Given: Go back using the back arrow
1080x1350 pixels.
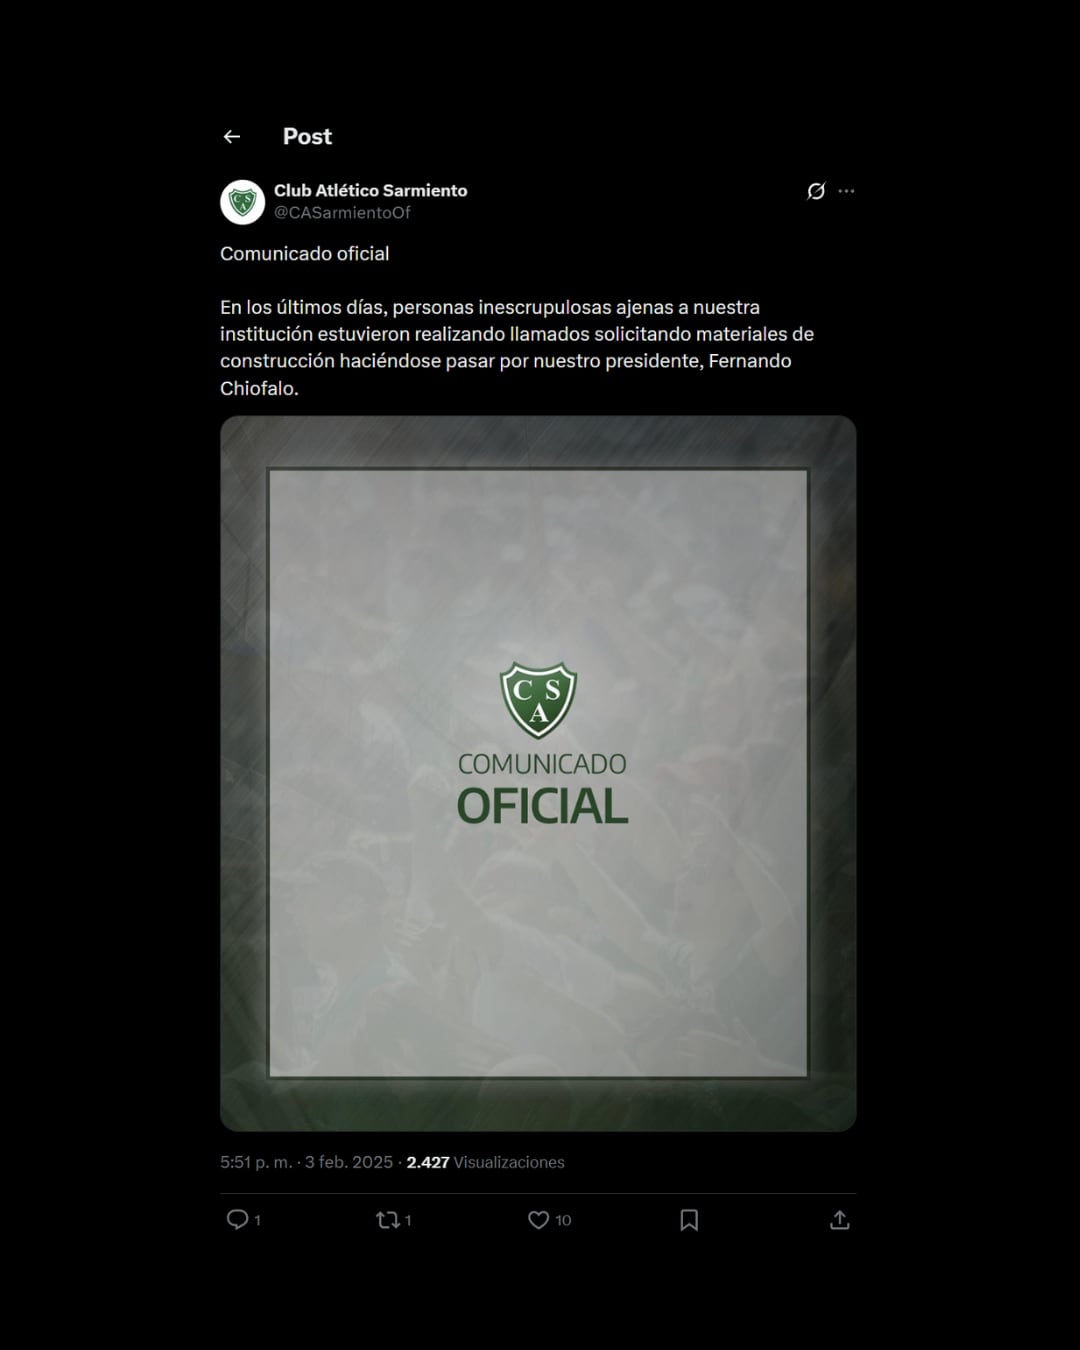Looking at the screenshot, I should (233, 135).
